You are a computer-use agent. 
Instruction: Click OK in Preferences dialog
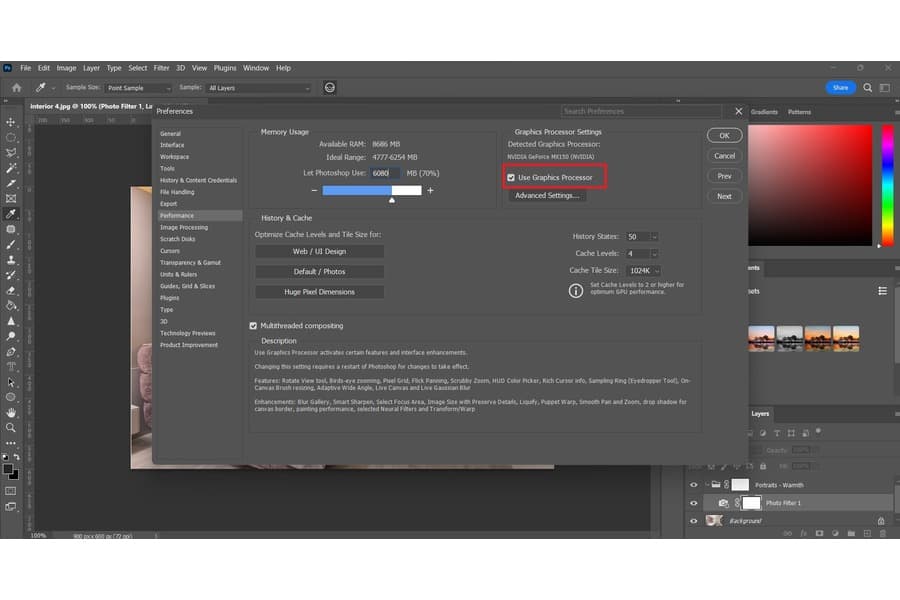pyautogui.click(x=724, y=136)
